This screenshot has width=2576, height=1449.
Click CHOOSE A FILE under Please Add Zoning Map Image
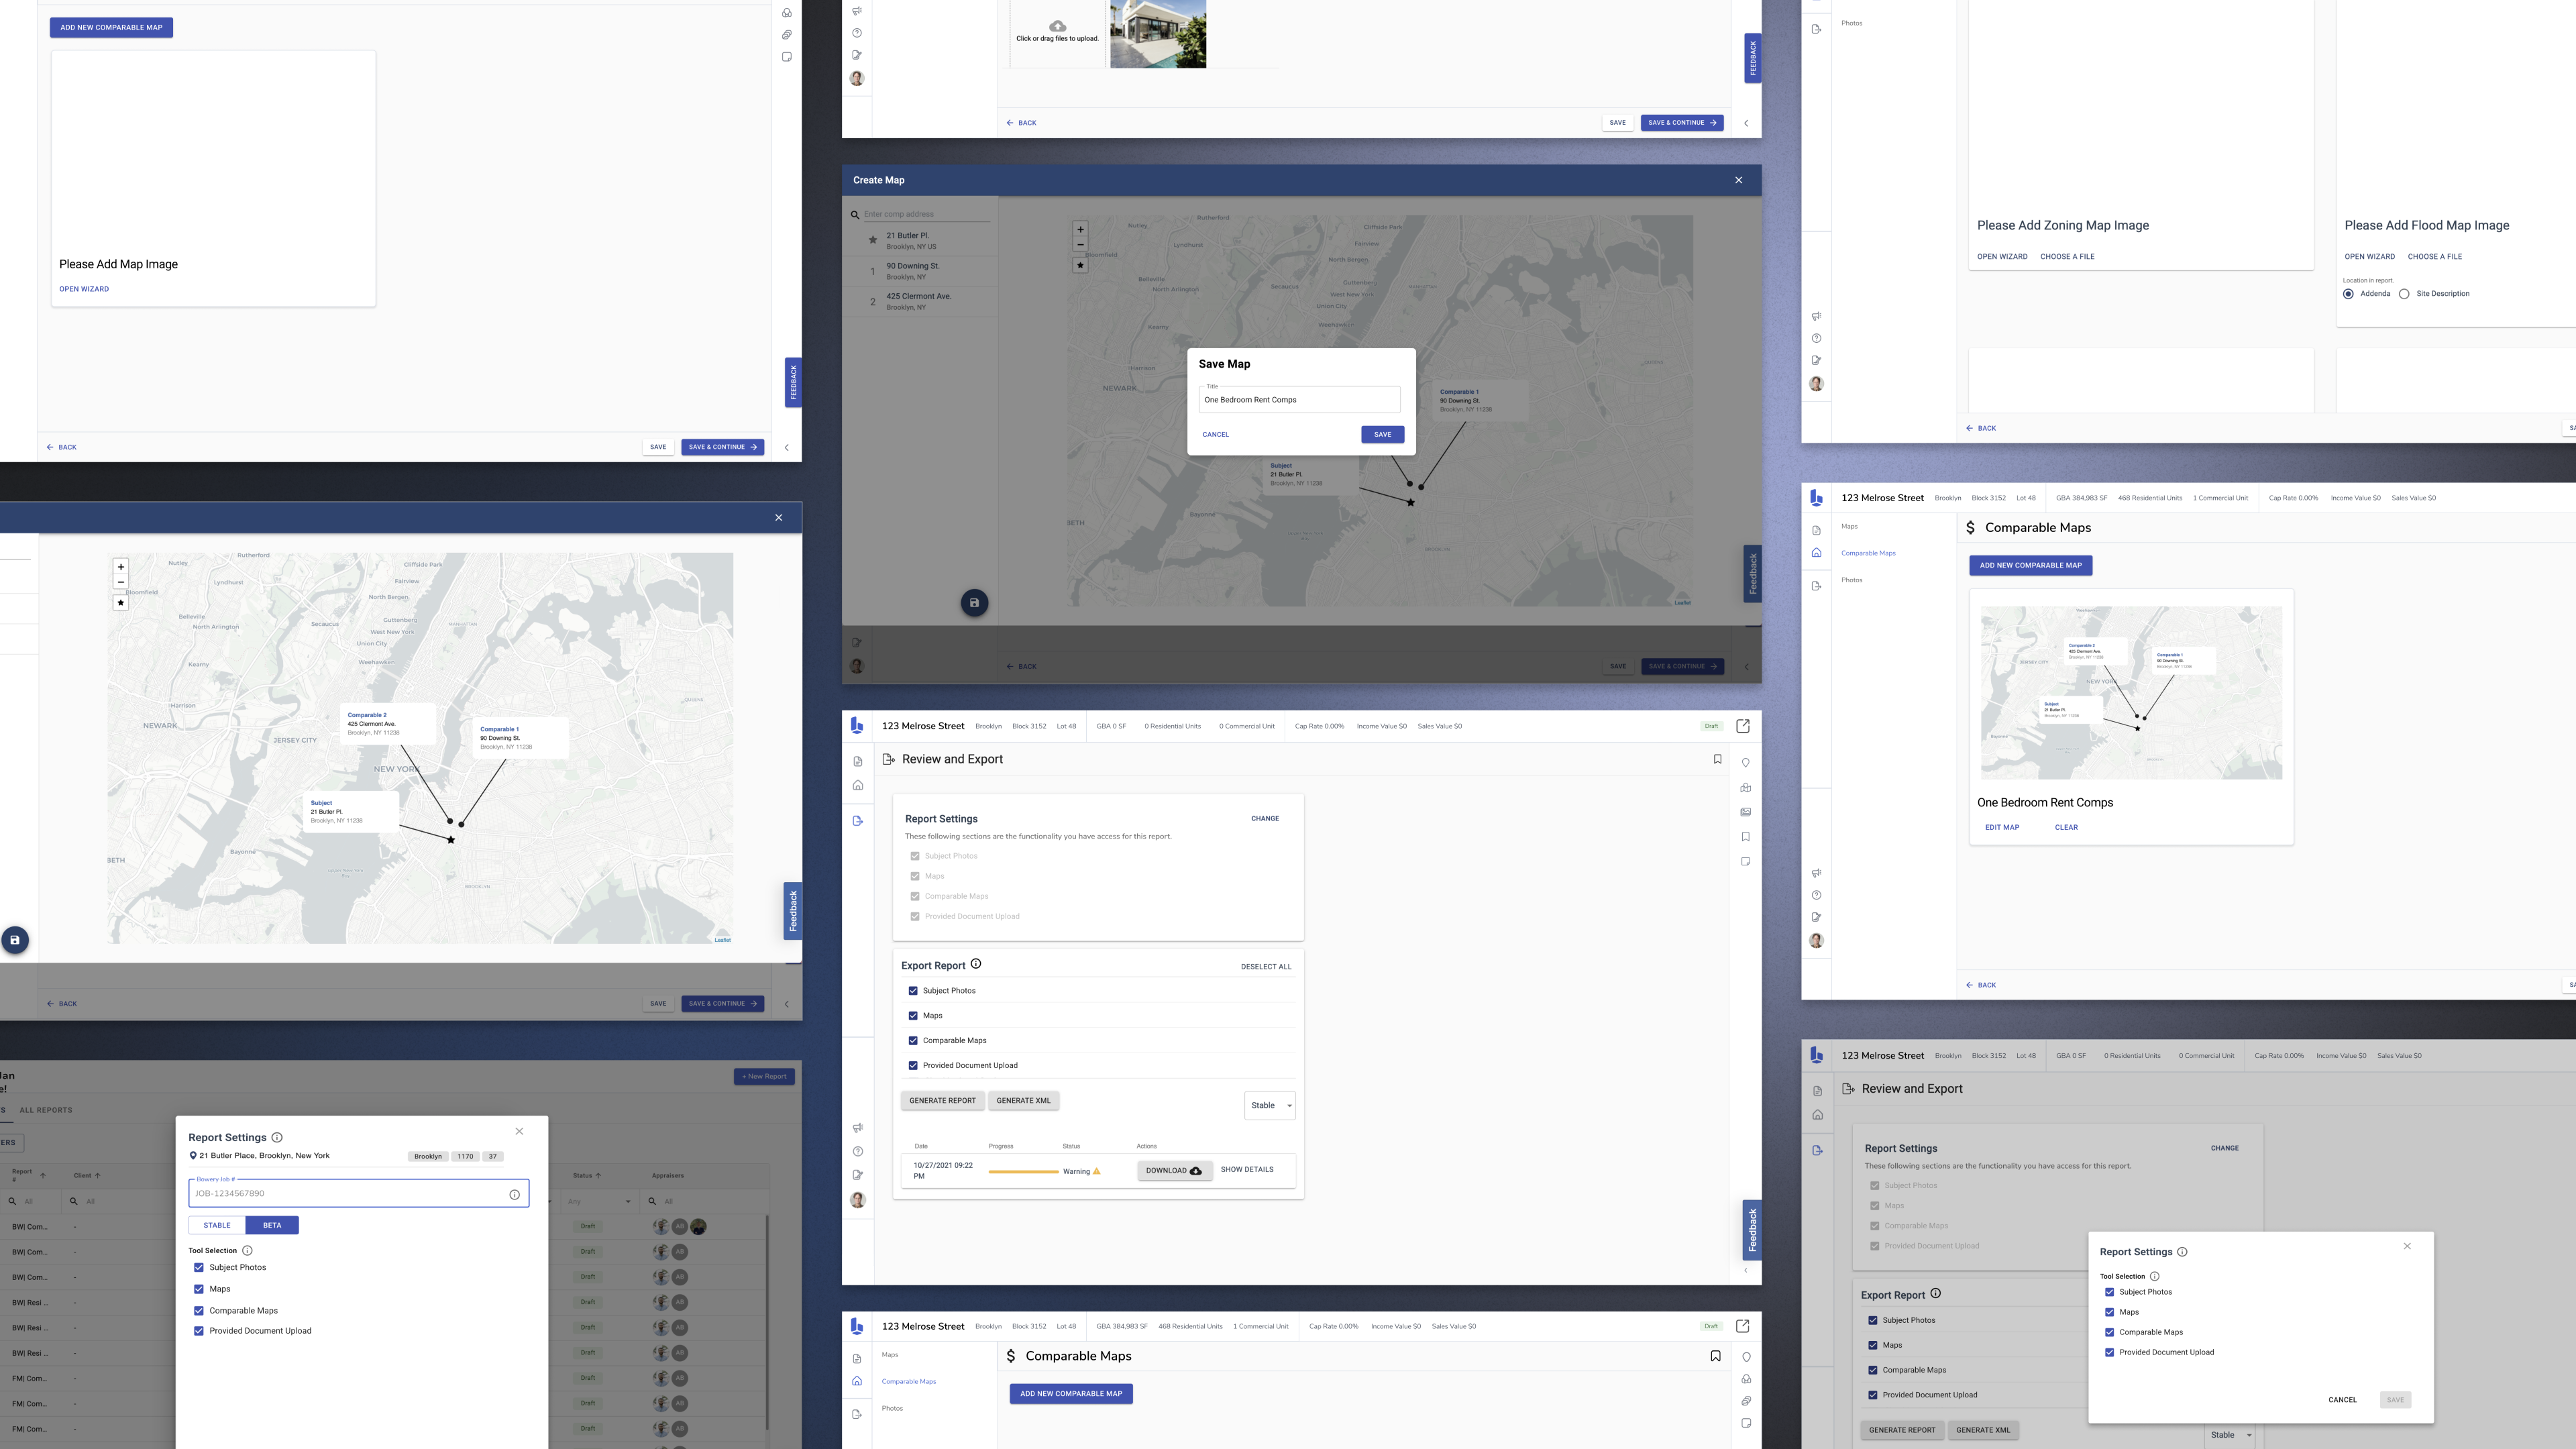tap(2067, 256)
